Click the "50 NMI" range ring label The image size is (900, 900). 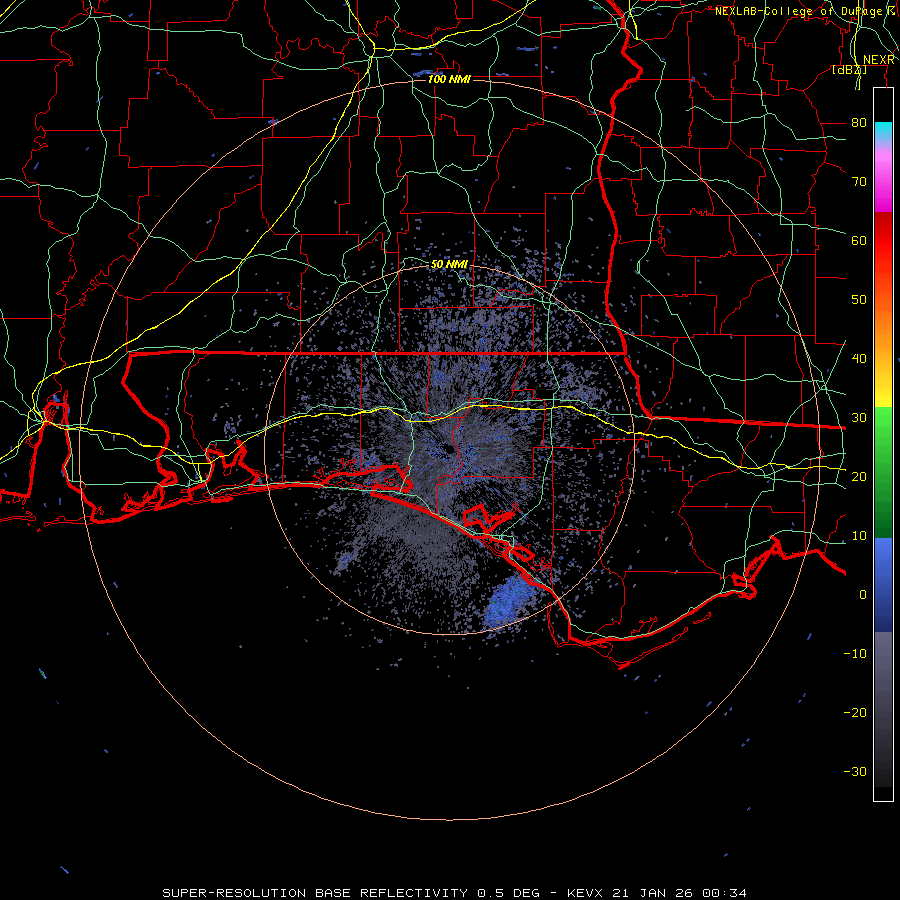(449, 264)
